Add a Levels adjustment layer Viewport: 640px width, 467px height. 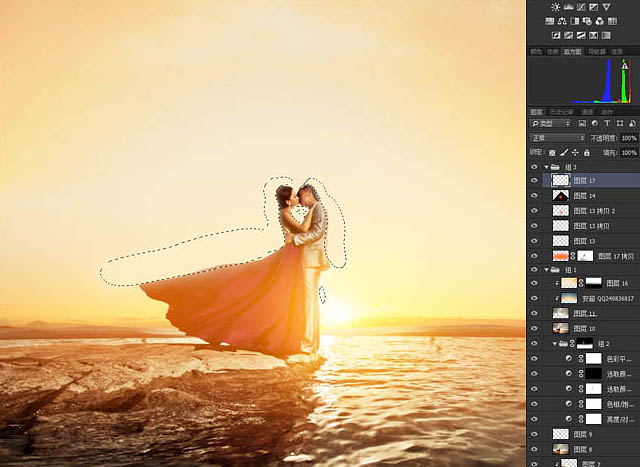point(568,7)
